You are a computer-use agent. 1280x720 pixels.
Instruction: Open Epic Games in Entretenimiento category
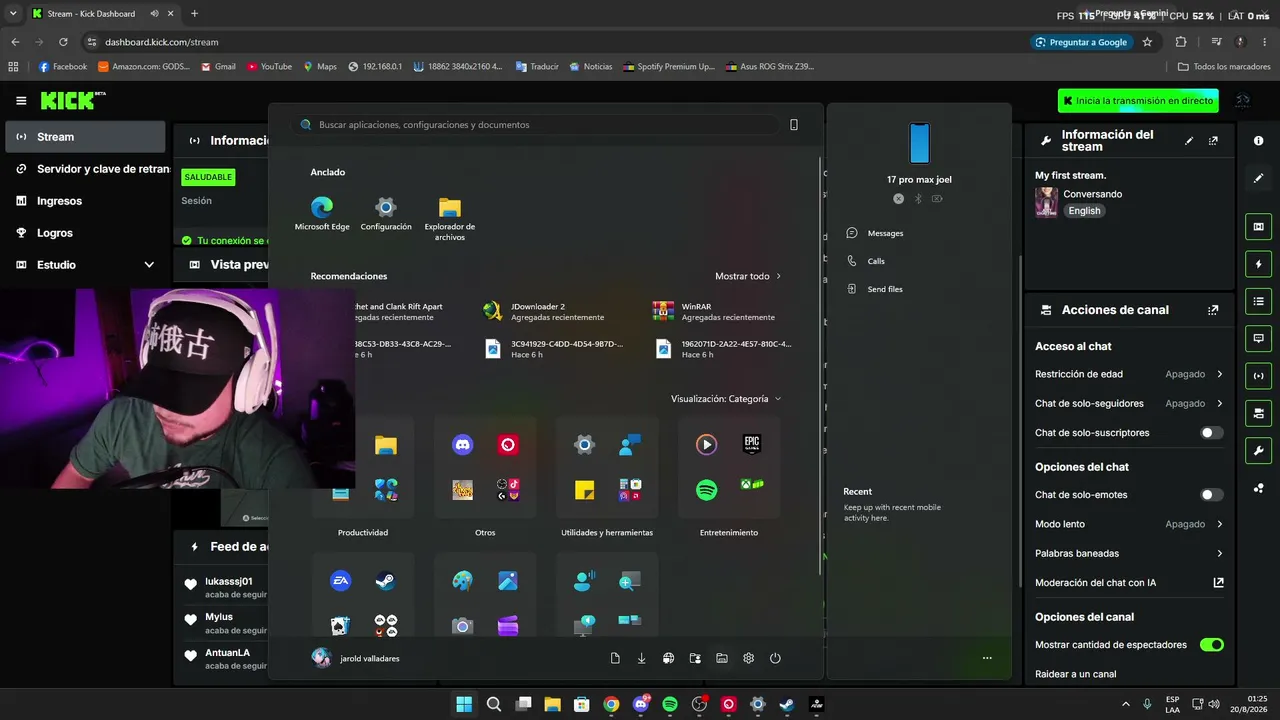coord(752,445)
